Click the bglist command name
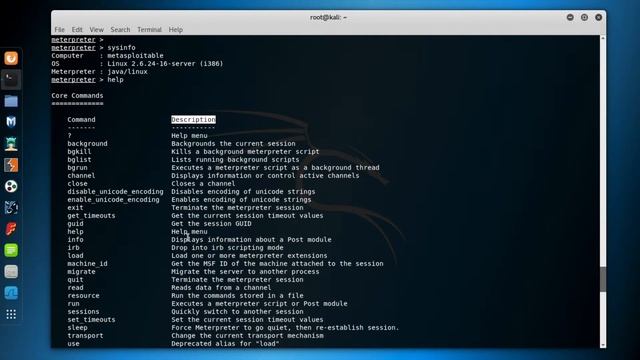This screenshot has width=640, height=360. (79, 160)
